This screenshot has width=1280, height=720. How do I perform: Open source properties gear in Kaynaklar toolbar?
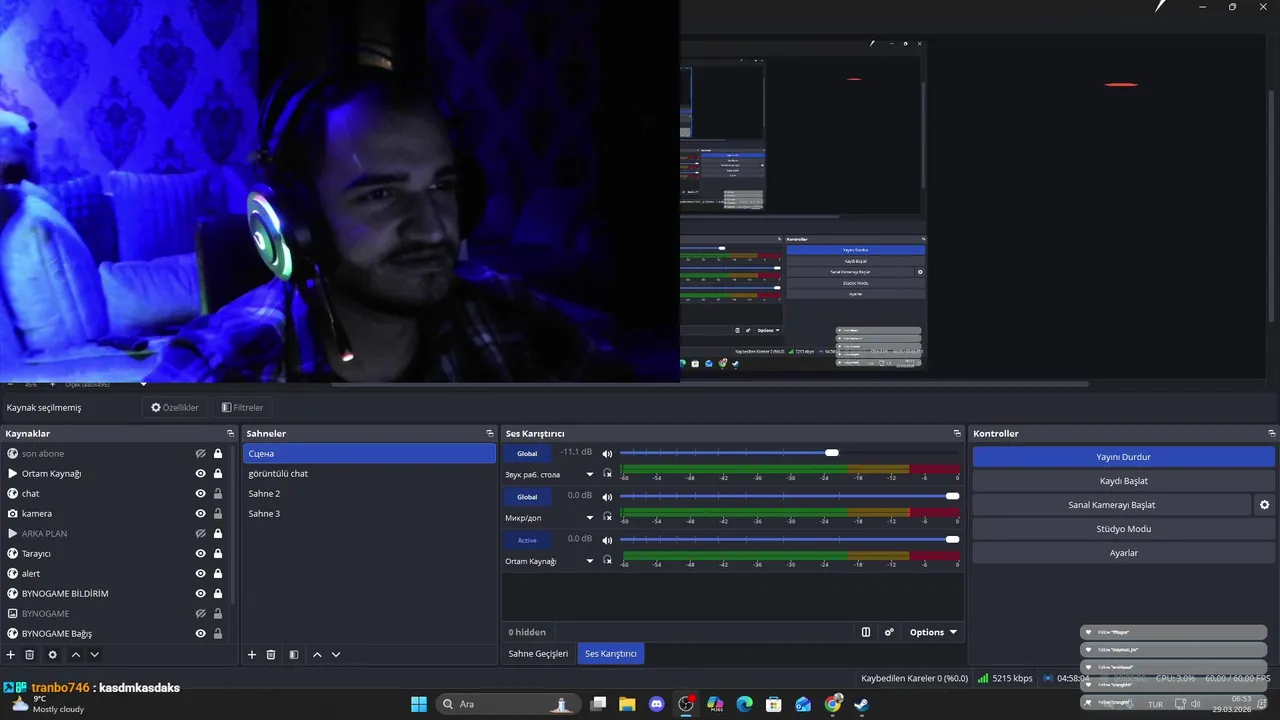52,655
